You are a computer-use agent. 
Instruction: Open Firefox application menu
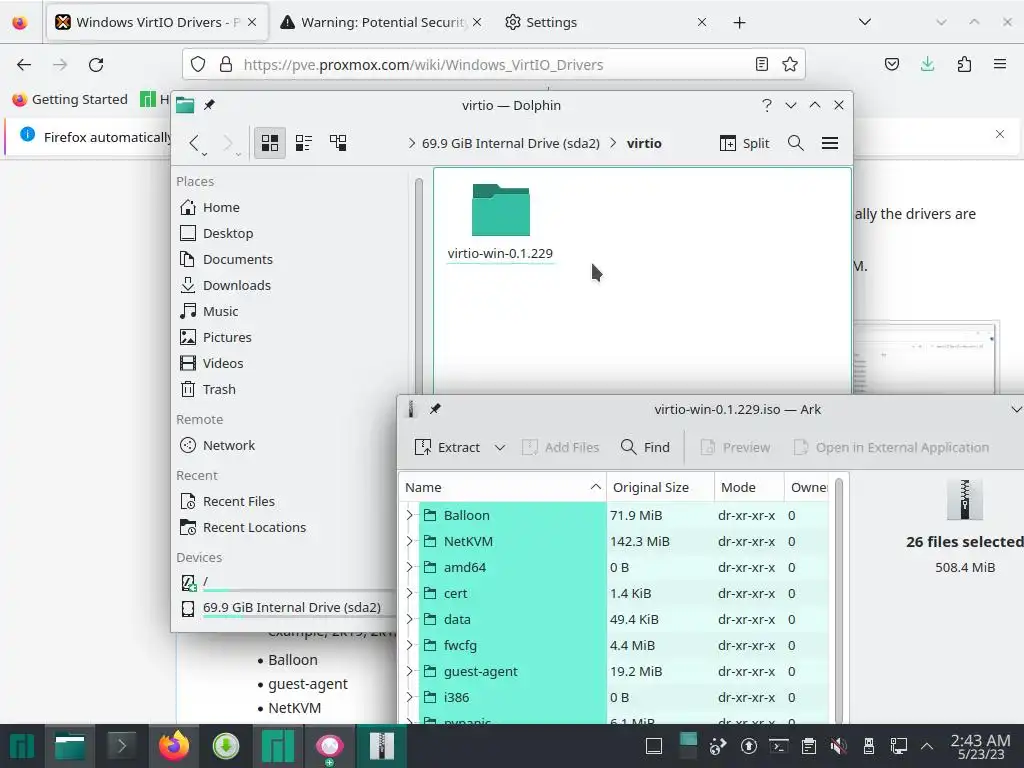[x=1000, y=64]
